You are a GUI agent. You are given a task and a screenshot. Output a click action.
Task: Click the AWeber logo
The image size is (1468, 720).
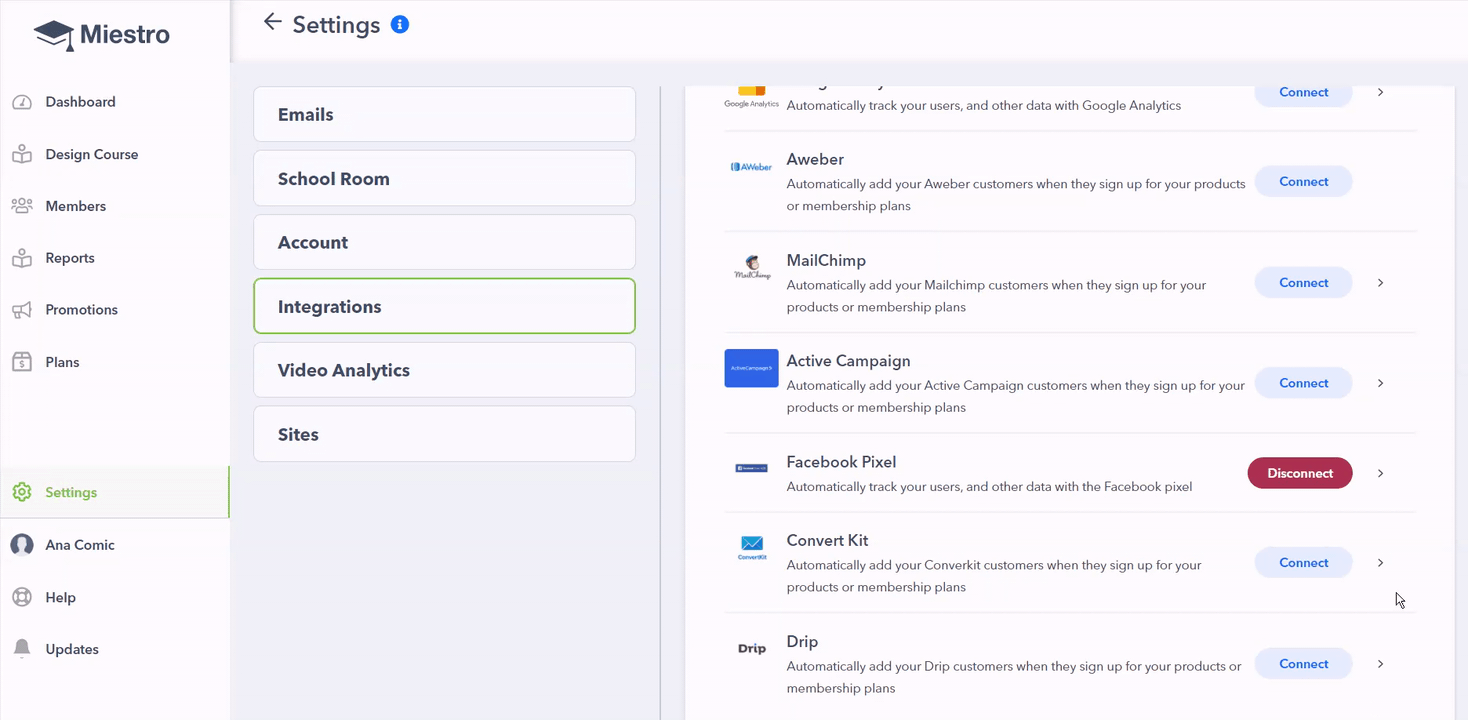pos(751,167)
